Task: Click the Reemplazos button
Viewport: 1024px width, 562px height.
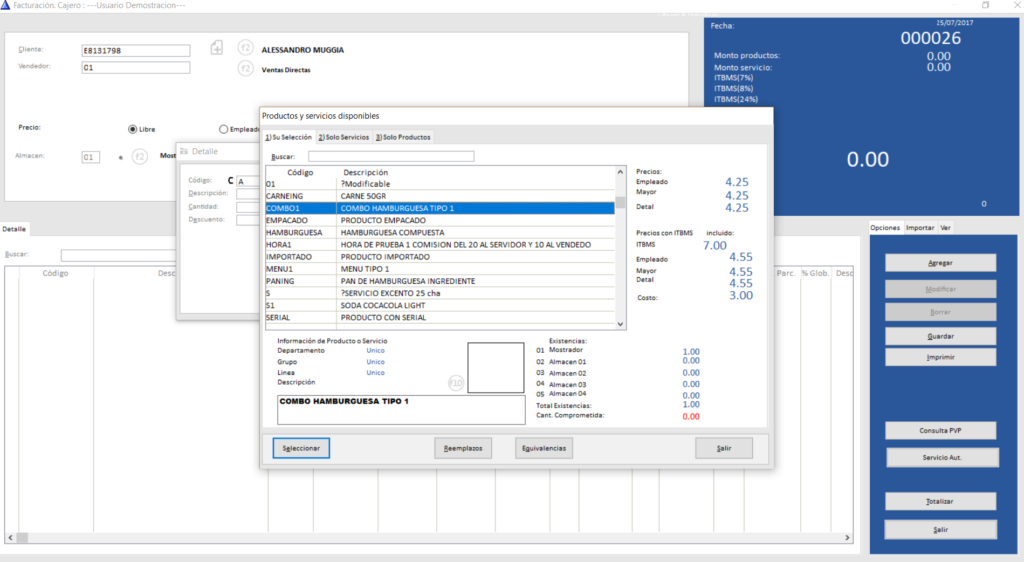Action: [463, 448]
